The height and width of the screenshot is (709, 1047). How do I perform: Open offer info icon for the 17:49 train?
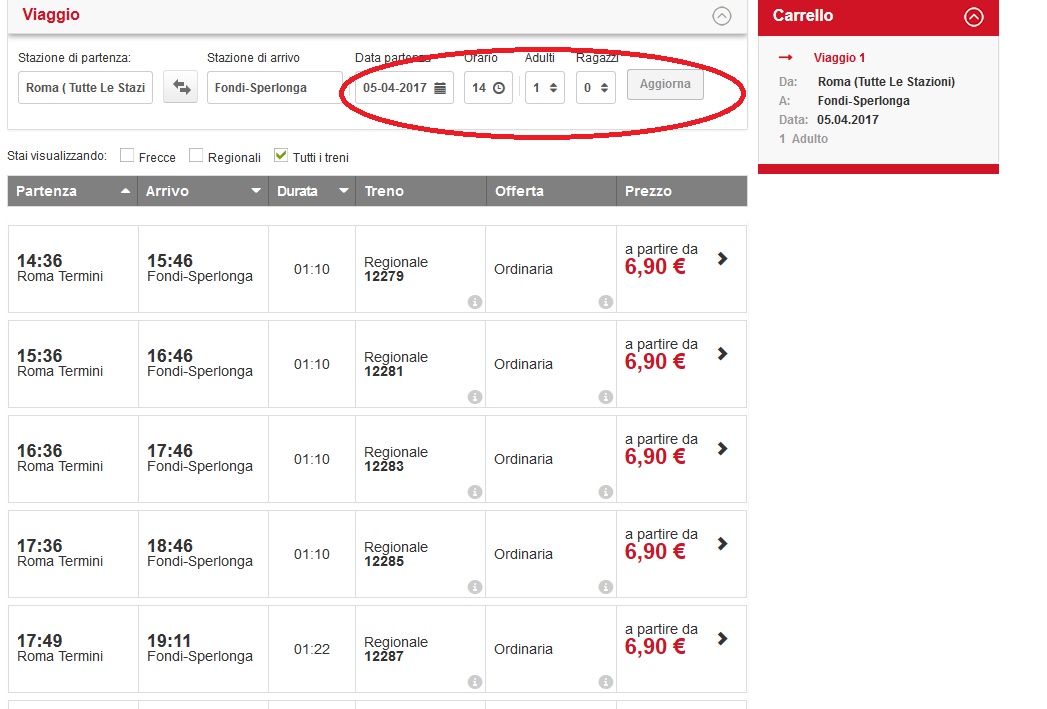point(606,682)
